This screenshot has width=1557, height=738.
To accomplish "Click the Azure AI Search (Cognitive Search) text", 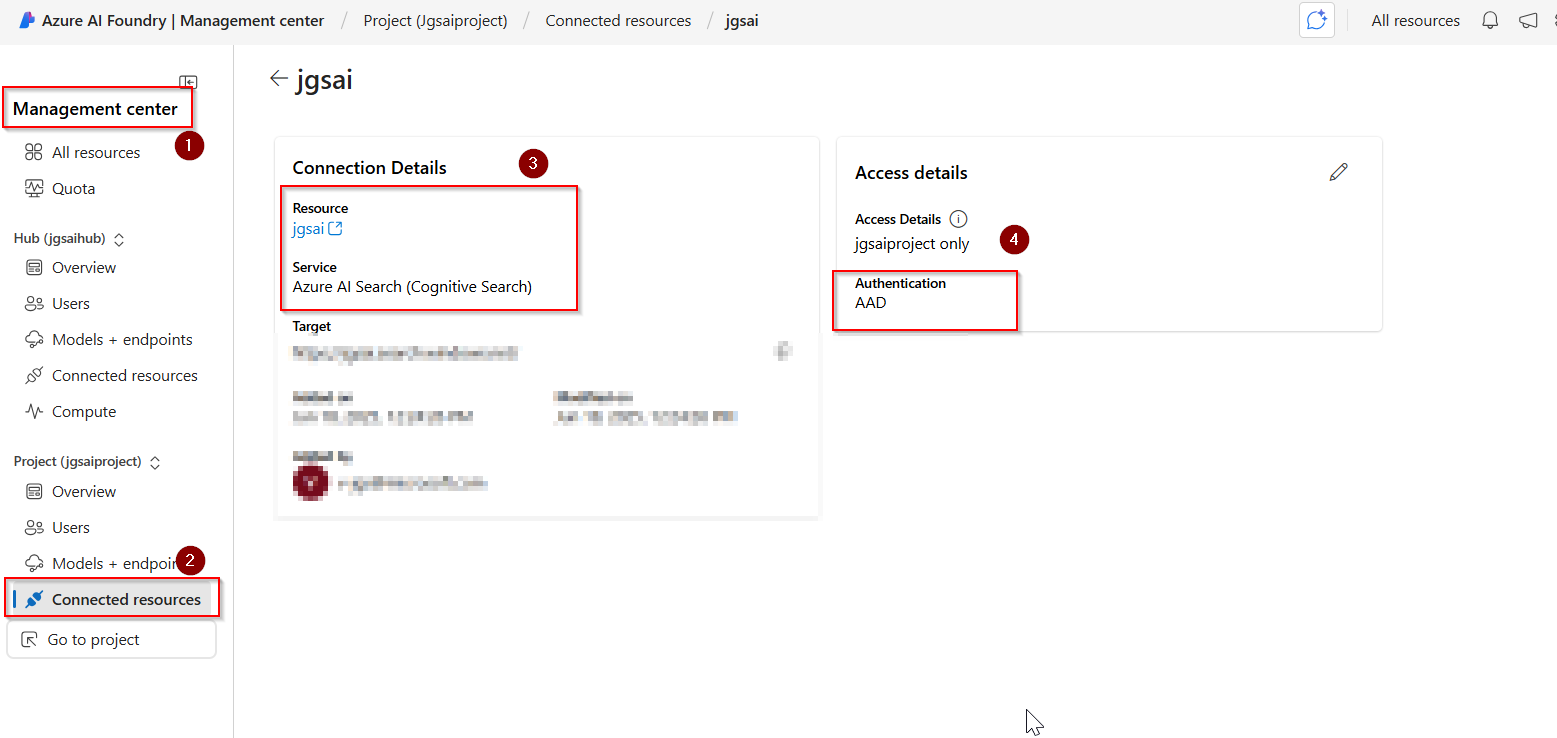I will (412, 287).
